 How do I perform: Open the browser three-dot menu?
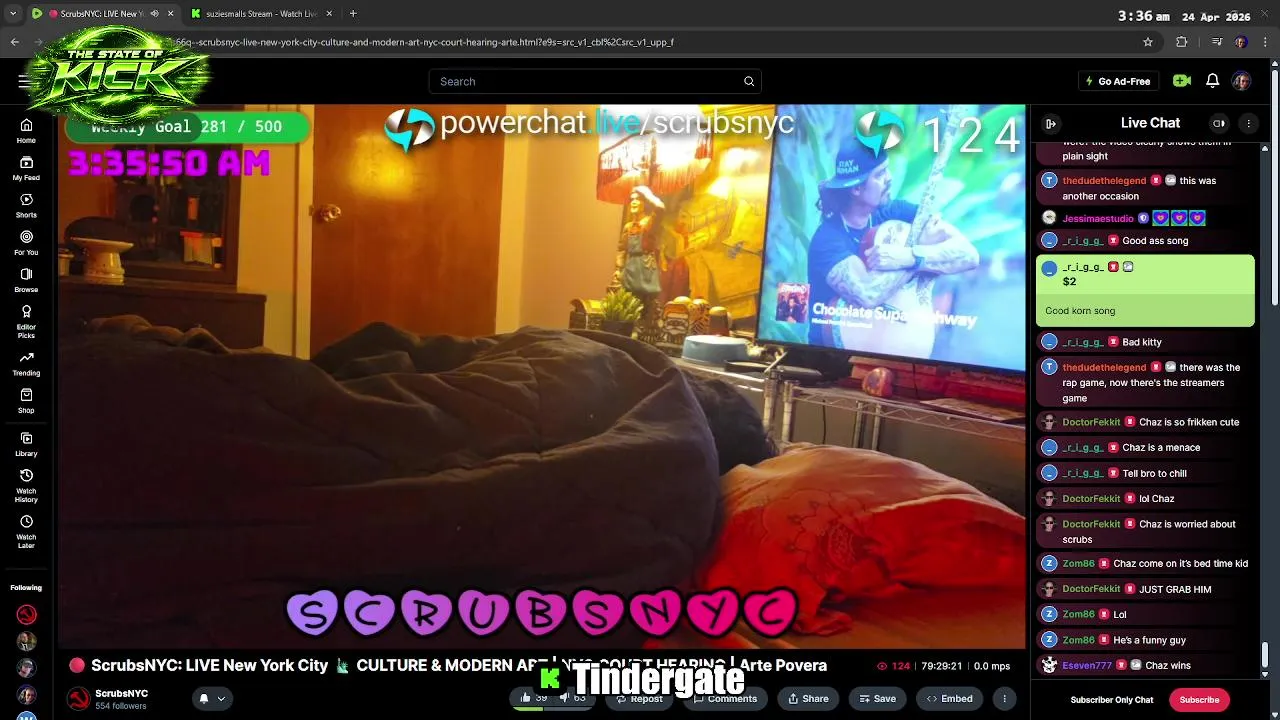tap(1264, 42)
